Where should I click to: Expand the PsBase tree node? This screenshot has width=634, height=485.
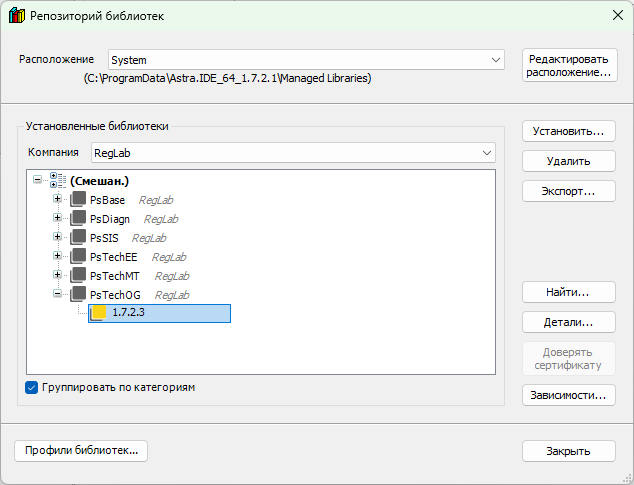57,200
